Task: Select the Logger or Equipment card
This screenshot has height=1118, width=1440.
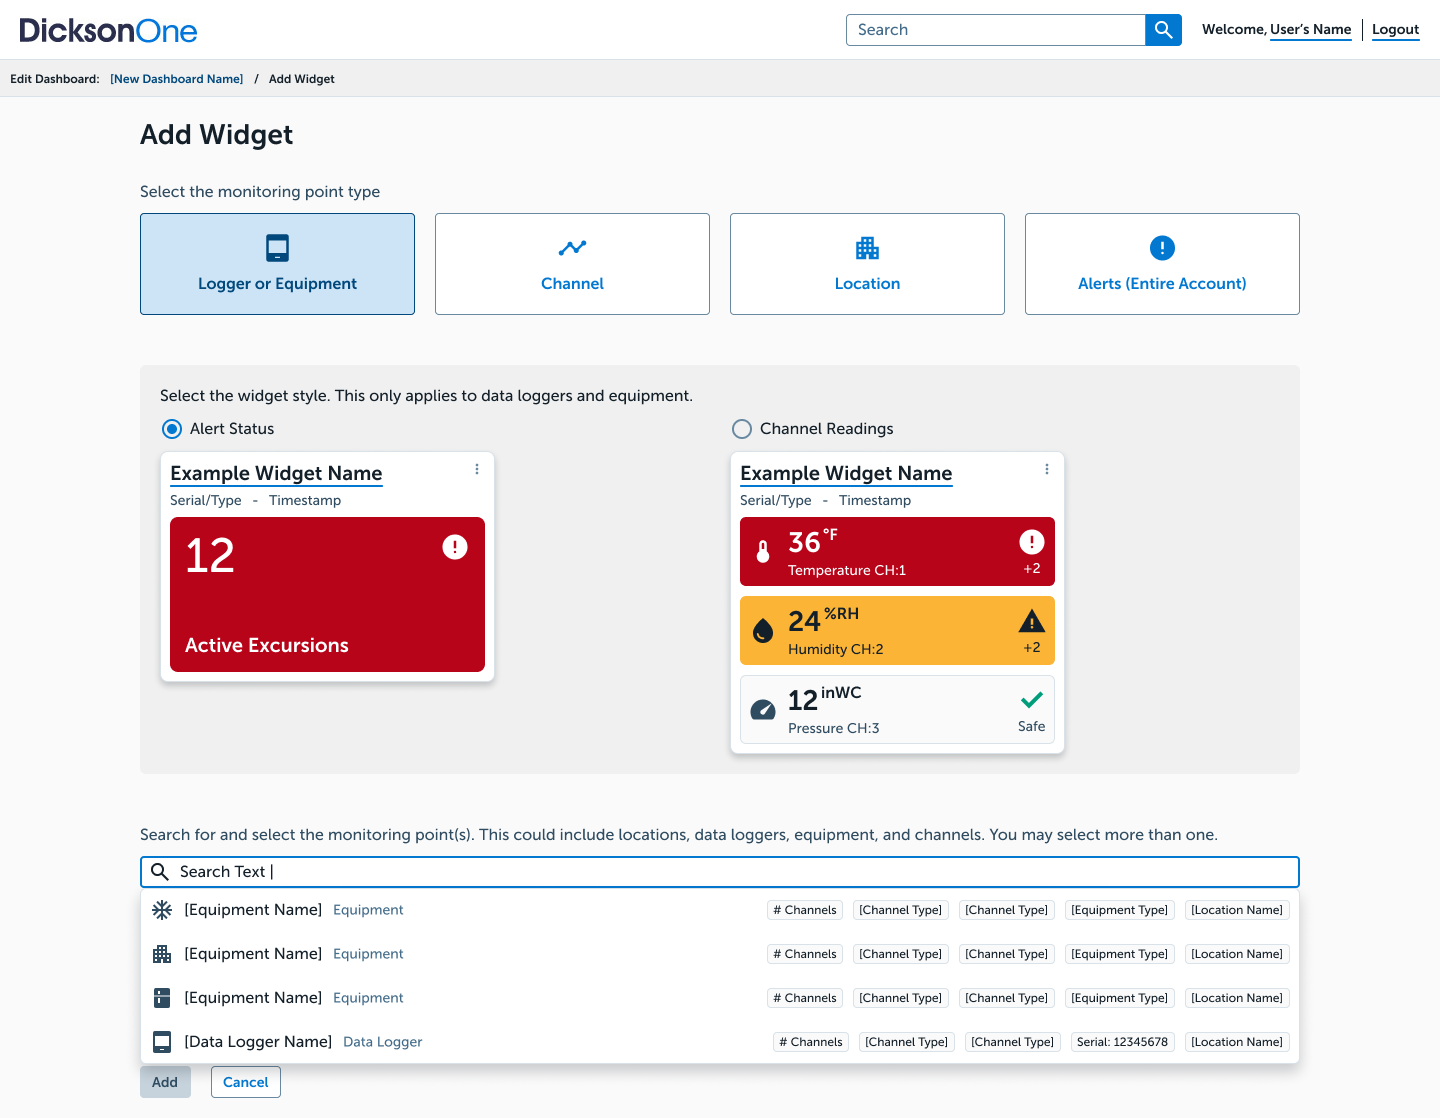Action: click(x=277, y=264)
